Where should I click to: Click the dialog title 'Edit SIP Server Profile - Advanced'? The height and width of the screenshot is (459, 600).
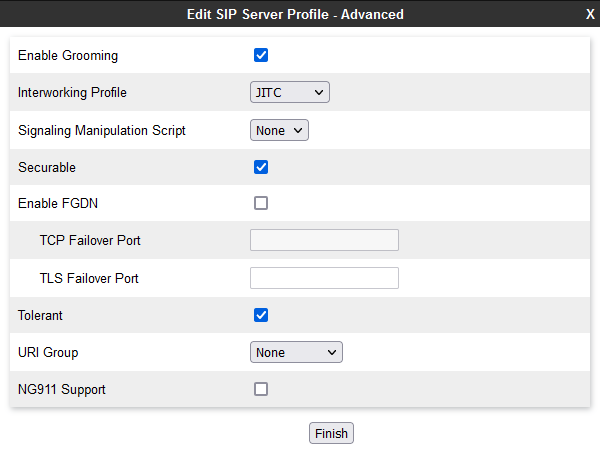pyautogui.click(x=295, y=14)
